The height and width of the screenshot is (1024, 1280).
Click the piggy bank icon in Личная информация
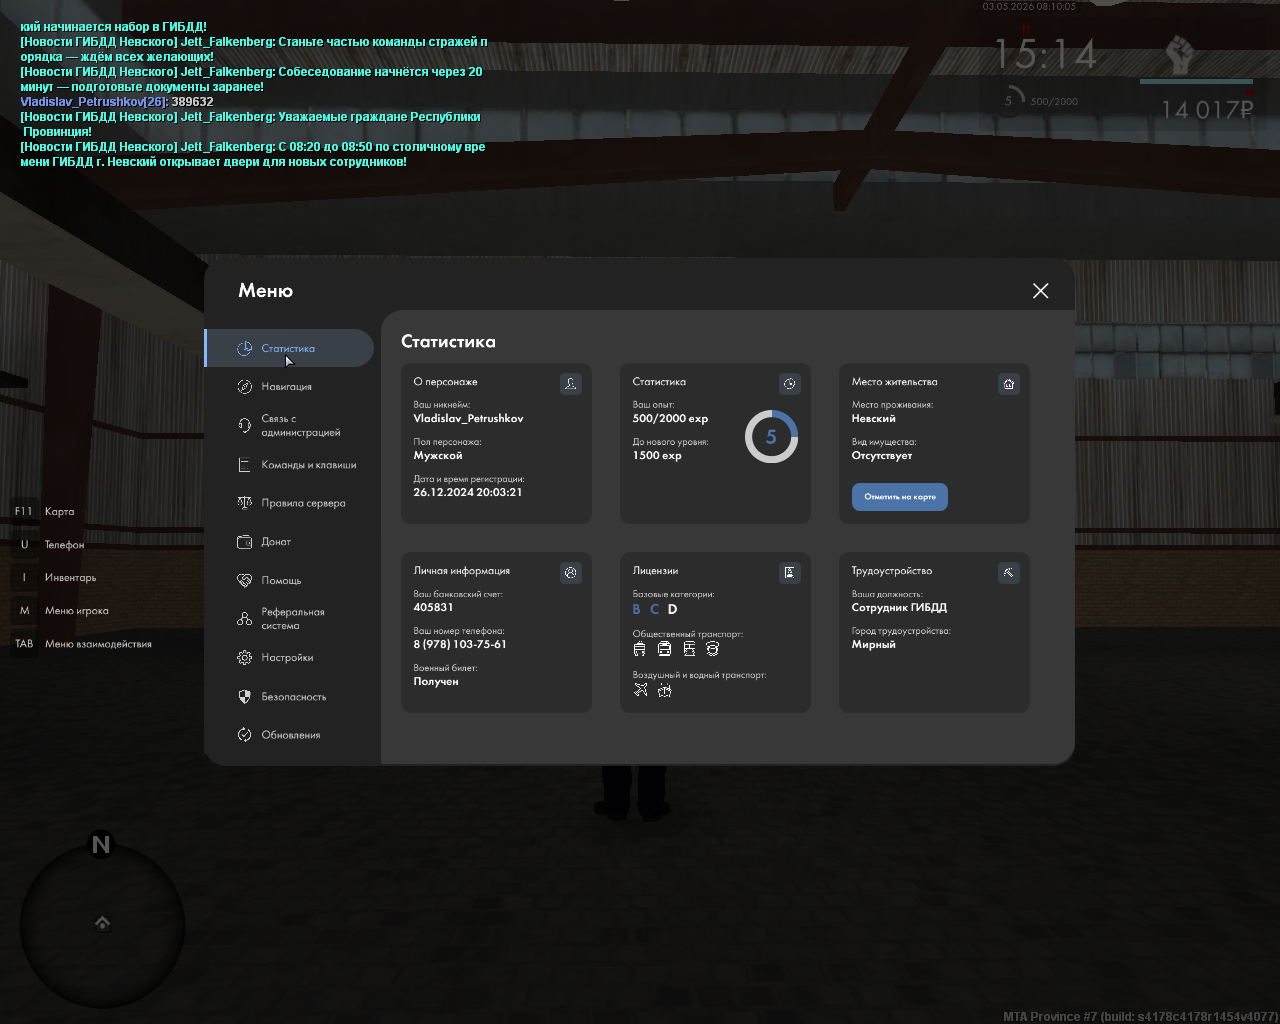coord(571,573)
